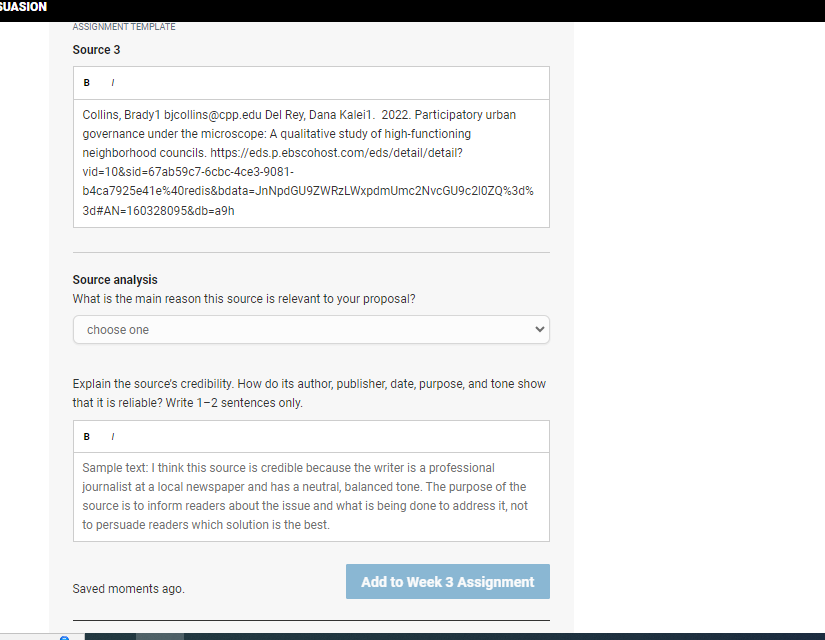This screenshot has height=640, width=825.
Task: Click the 'Explain the source's credibility' prompt text
Action: [309, 393]
